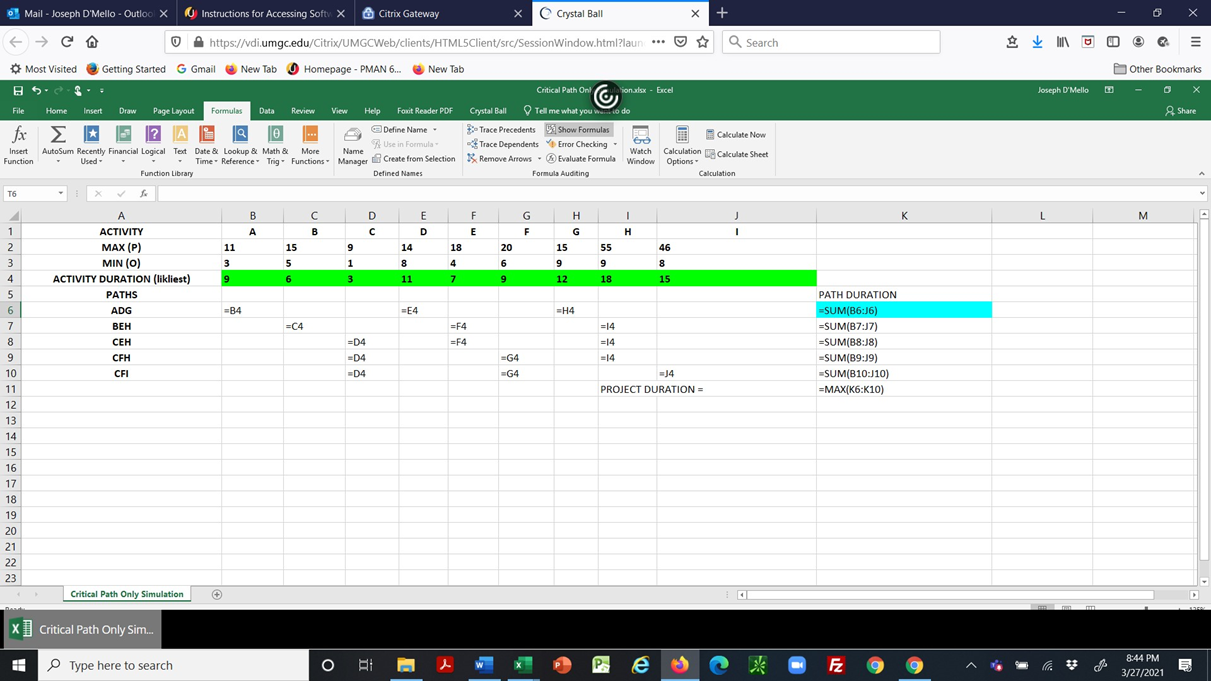
Task: Open the Logical functions library
Action: coord(153,146)
